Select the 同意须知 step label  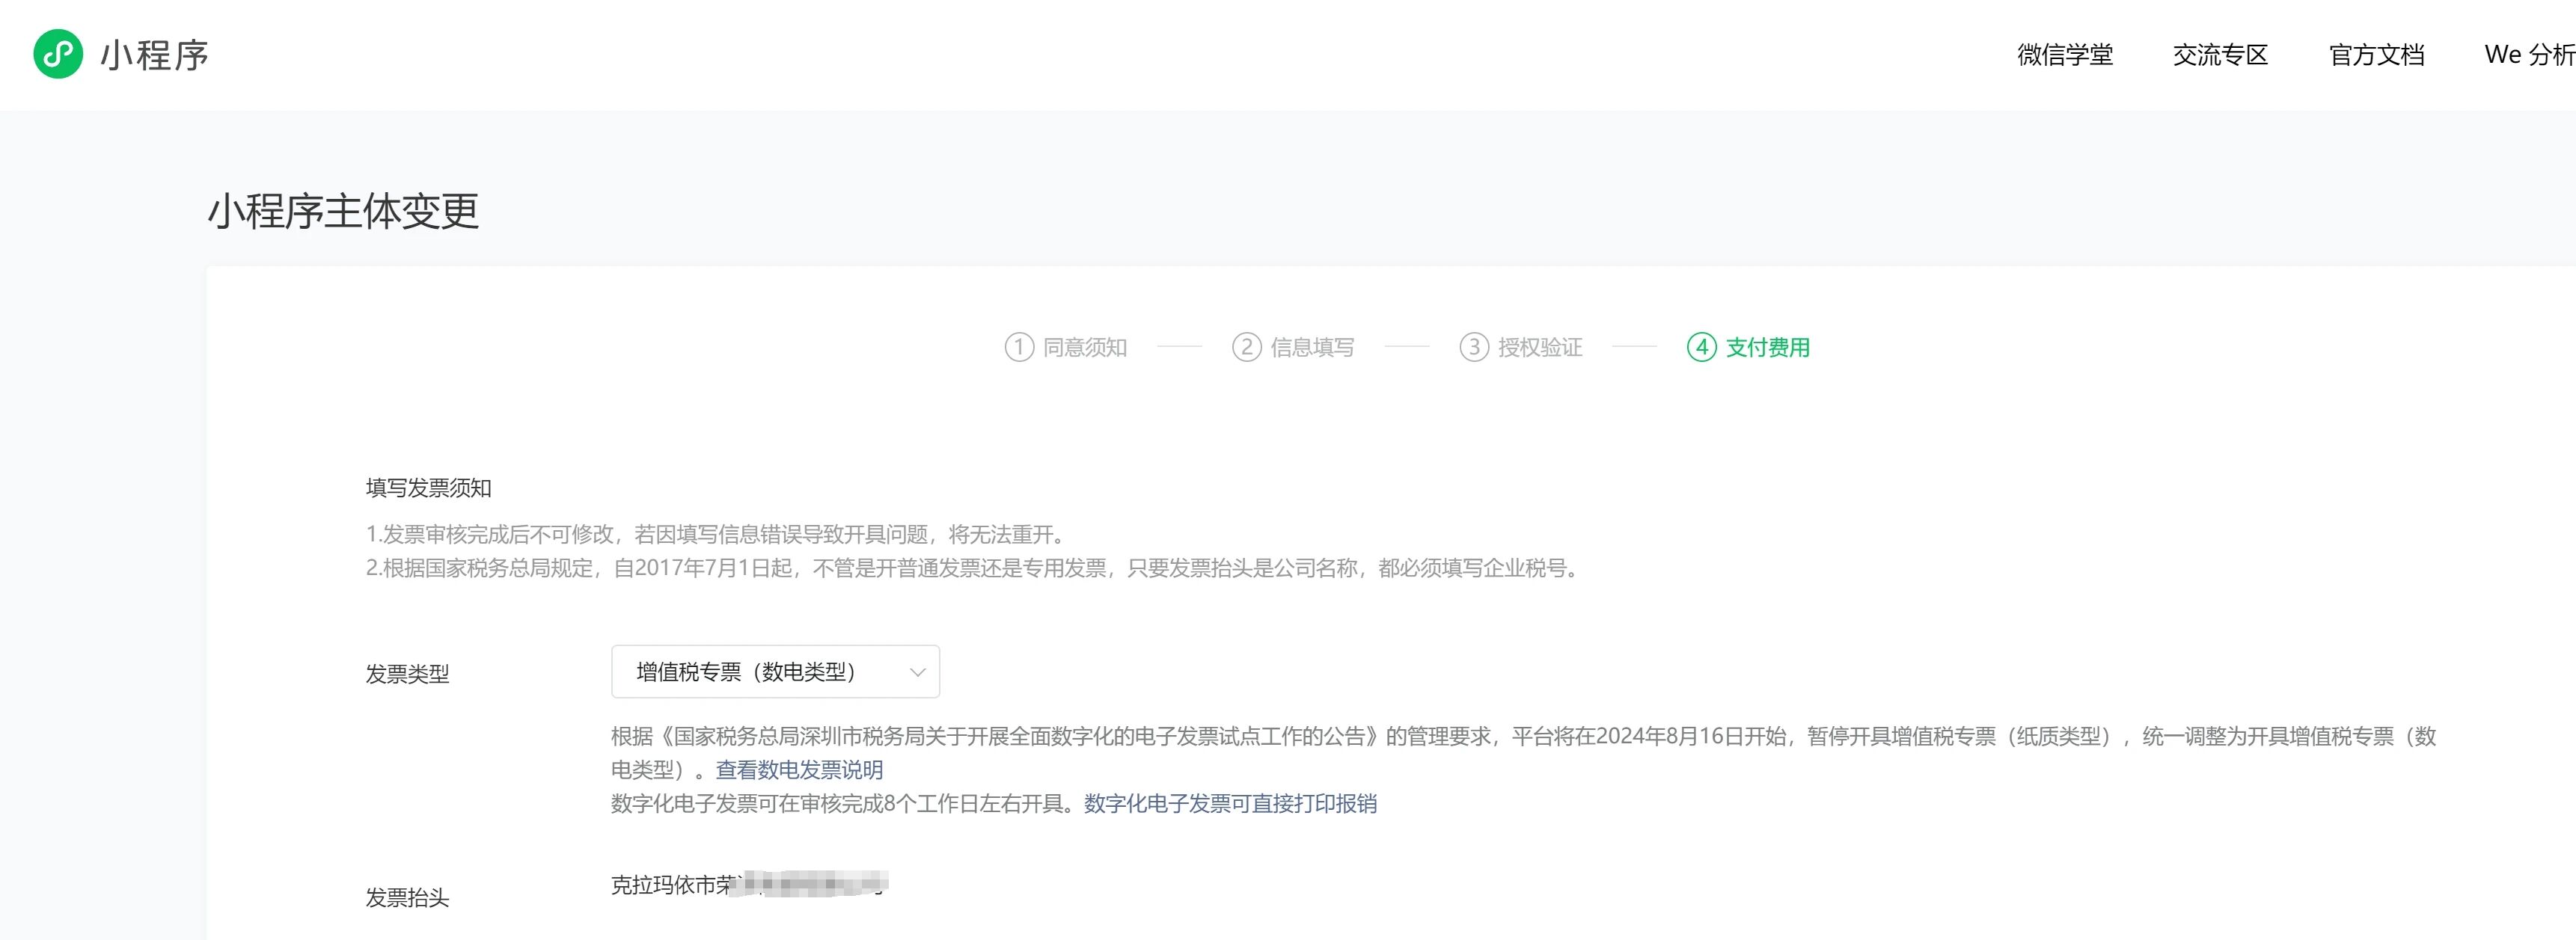tap(1085, 347)
